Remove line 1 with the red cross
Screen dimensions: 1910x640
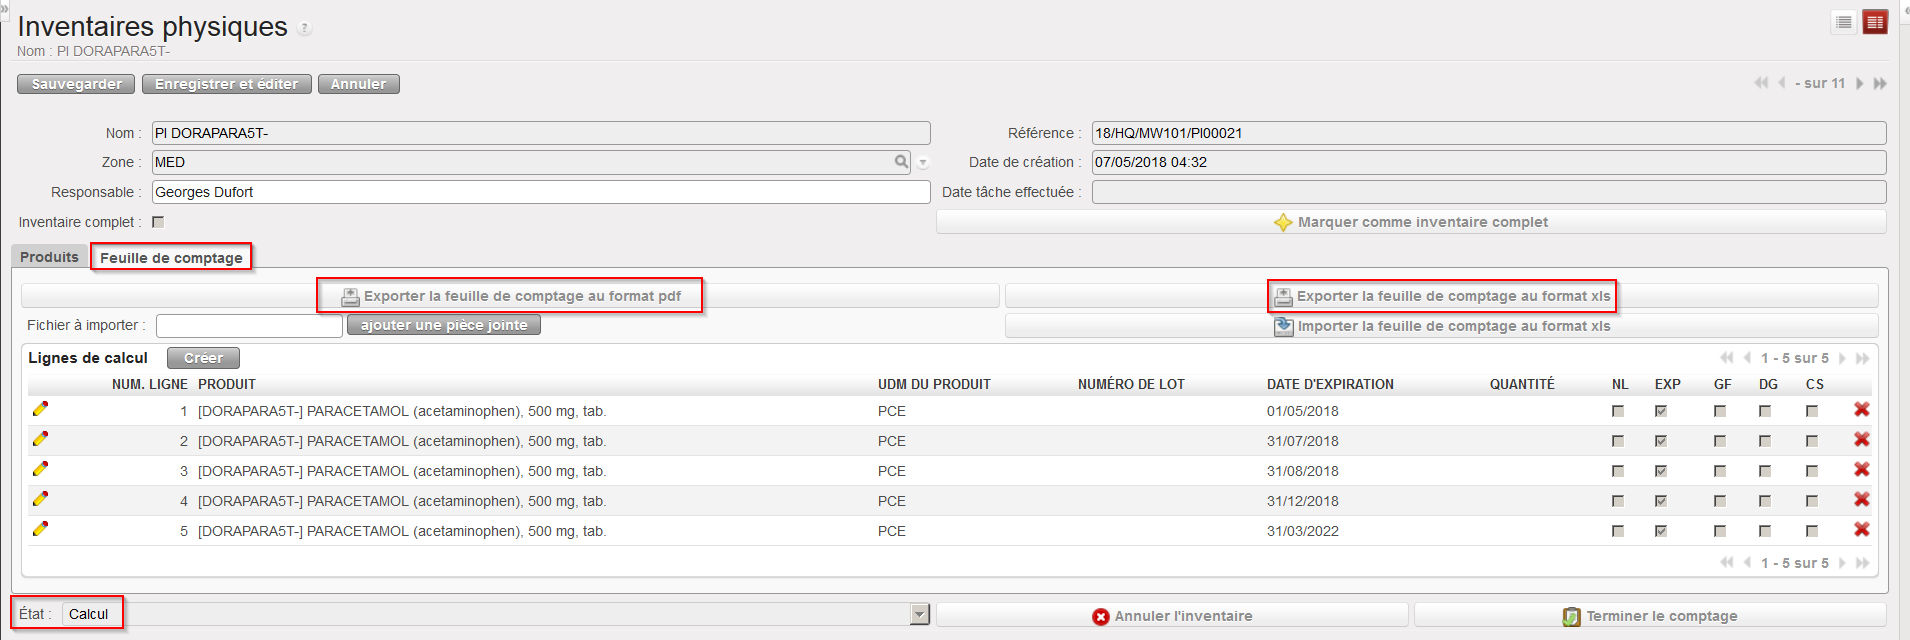pos(1861,410)
